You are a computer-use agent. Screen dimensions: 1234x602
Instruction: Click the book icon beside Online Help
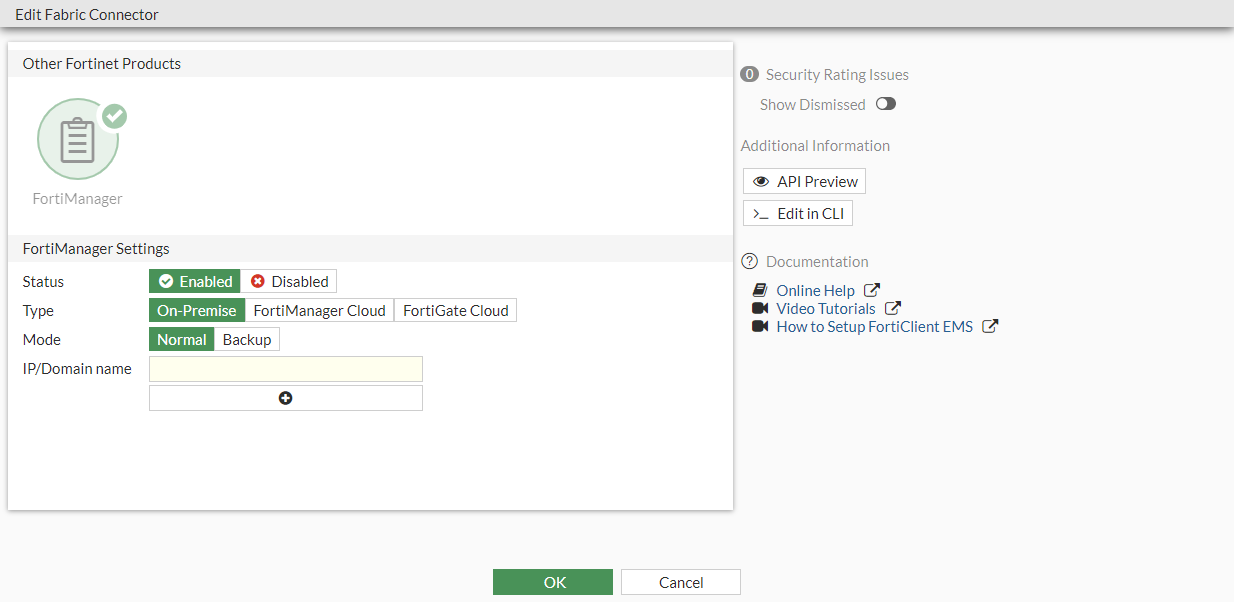tap(760, 291)
